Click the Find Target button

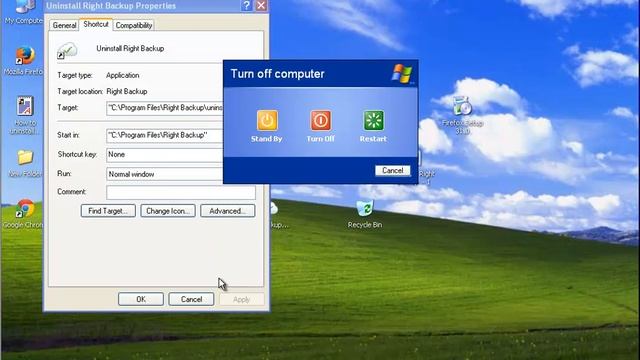pyautogui.click(x=108, y=211)
